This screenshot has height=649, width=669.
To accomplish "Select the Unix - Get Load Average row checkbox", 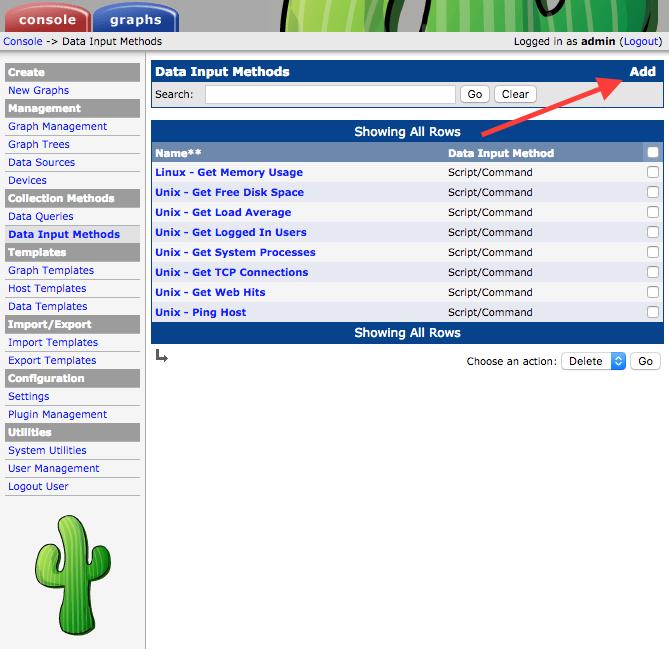I will 653,213.
